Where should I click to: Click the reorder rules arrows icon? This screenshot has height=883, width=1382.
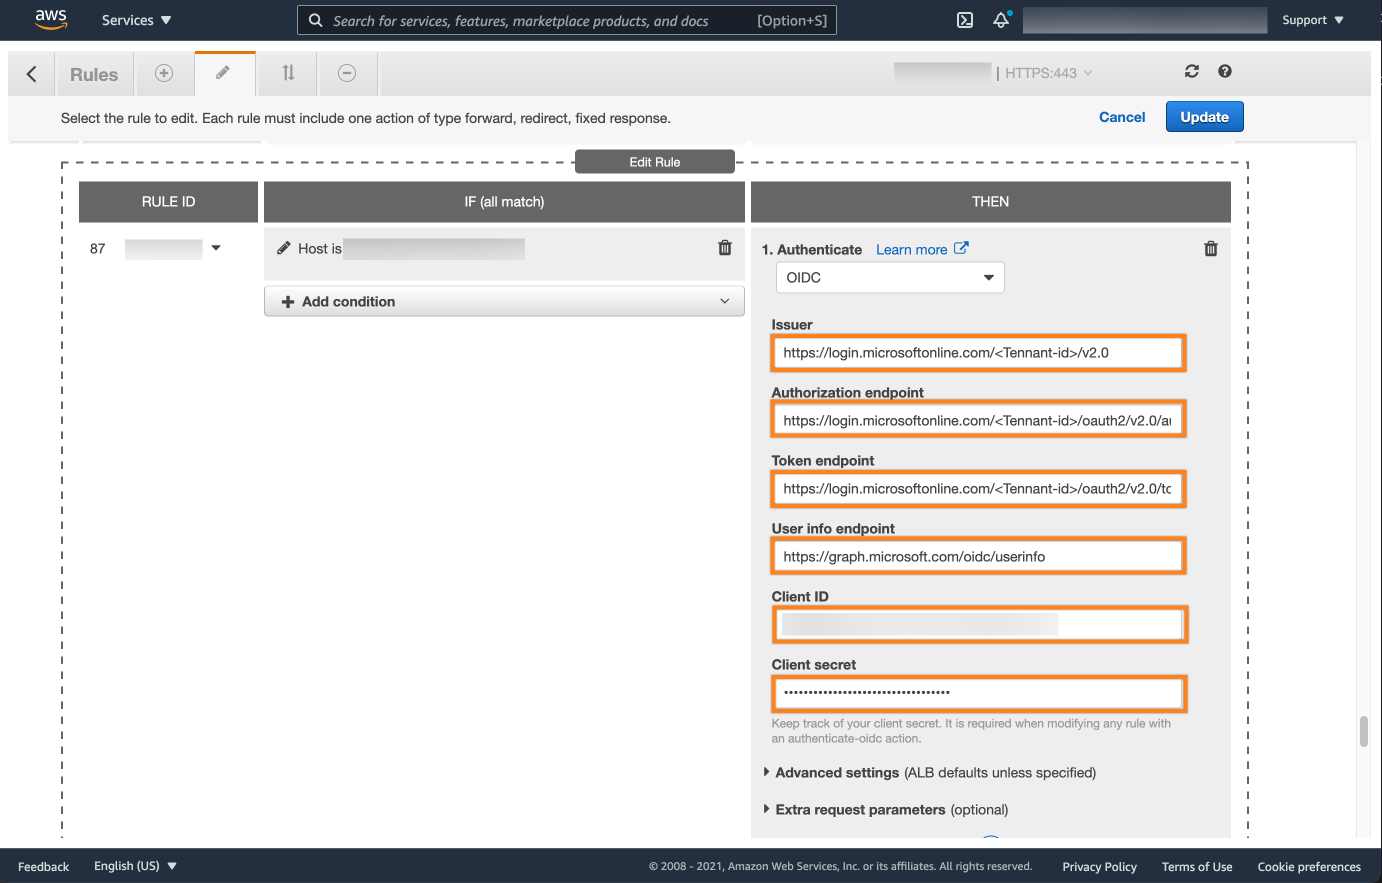[288, 73]
